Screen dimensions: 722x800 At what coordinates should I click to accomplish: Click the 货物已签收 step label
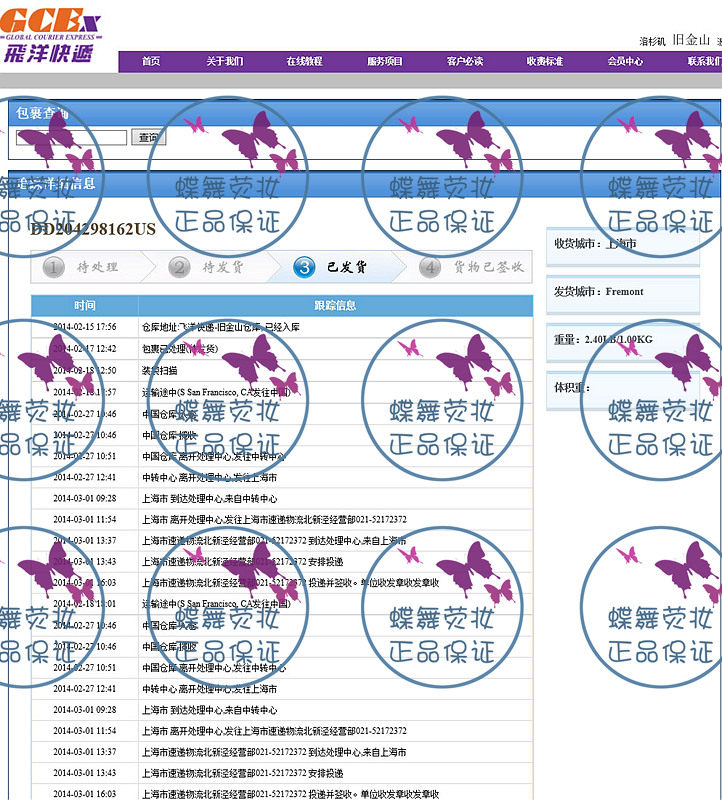[x=489, y=267]
